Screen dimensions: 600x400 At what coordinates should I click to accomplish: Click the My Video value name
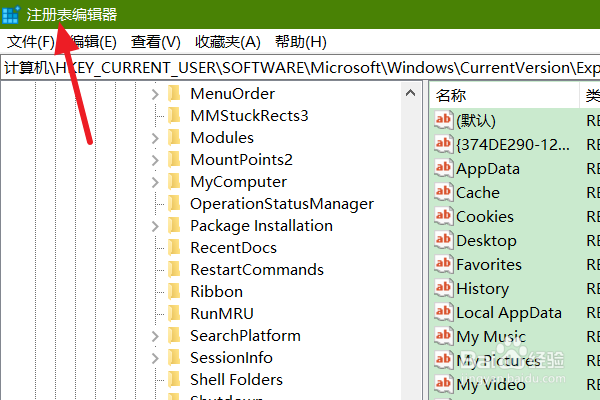tap(491, 385)
